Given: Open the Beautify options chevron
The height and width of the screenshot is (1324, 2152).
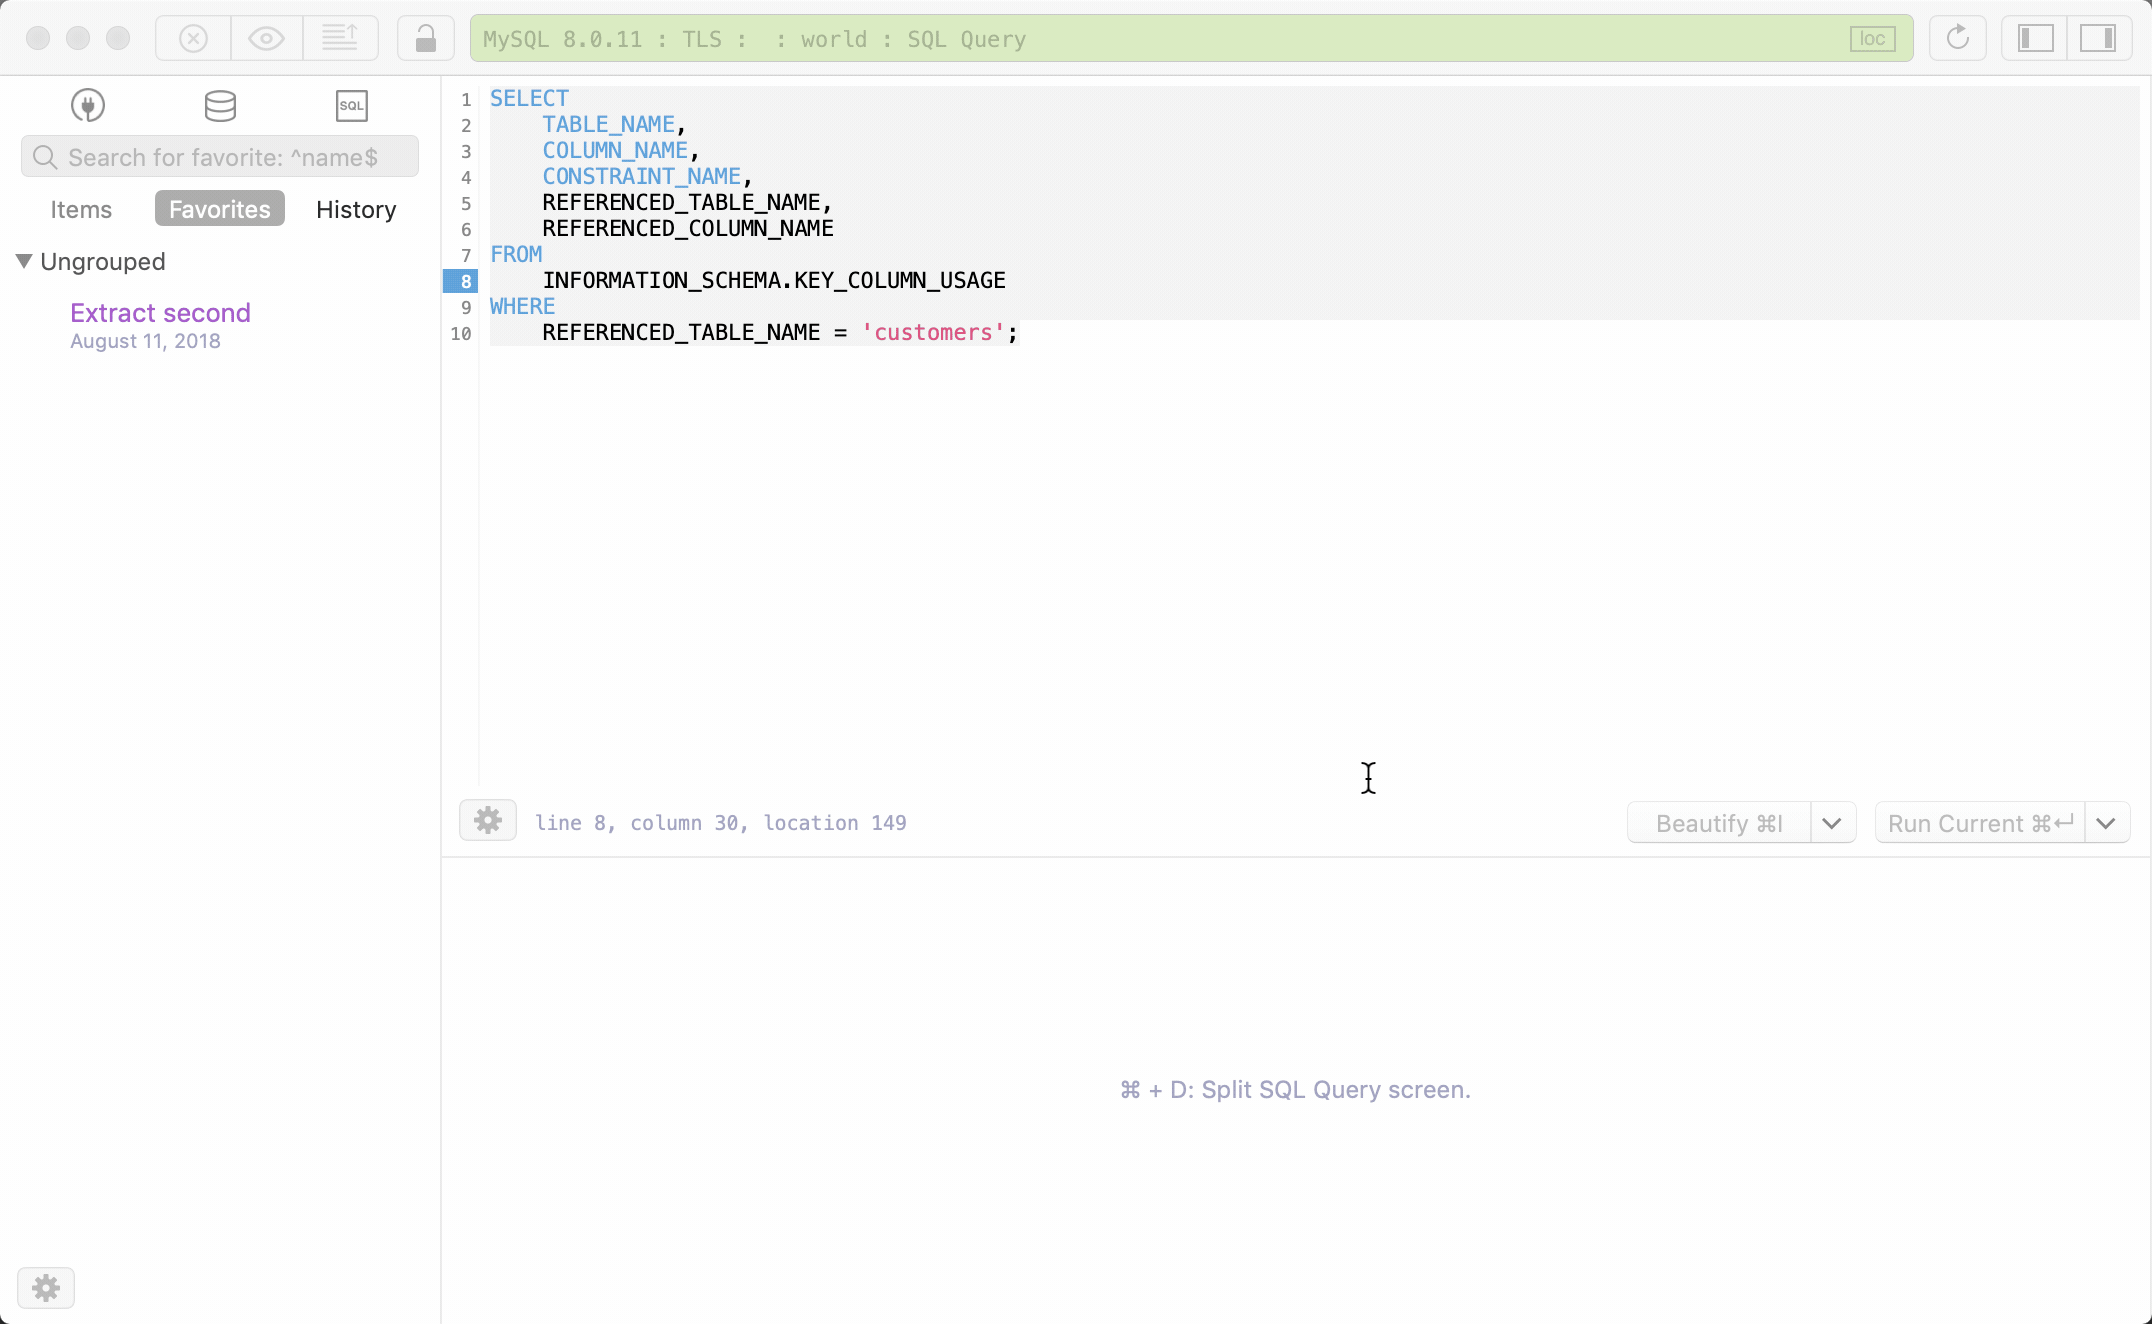Looking at the screenshot, I should click(1833, 822).
